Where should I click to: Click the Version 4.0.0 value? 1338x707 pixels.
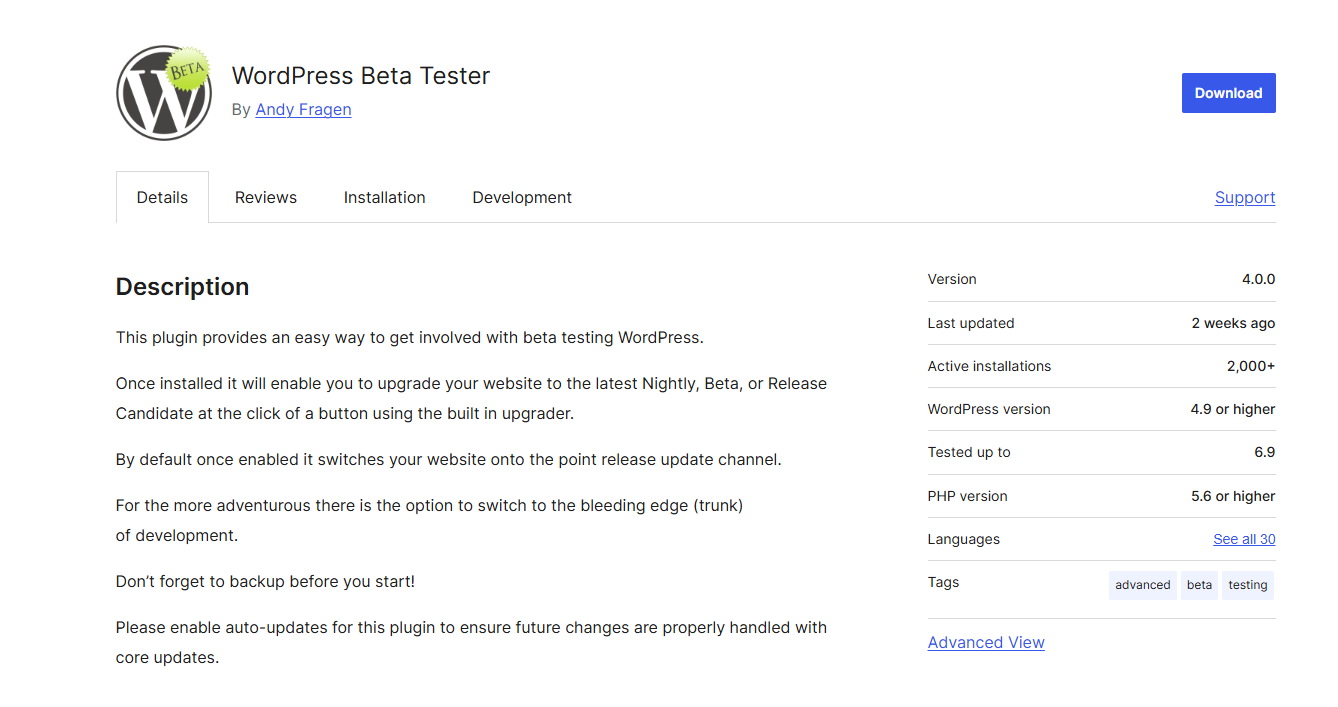(x=1258, y=280)
